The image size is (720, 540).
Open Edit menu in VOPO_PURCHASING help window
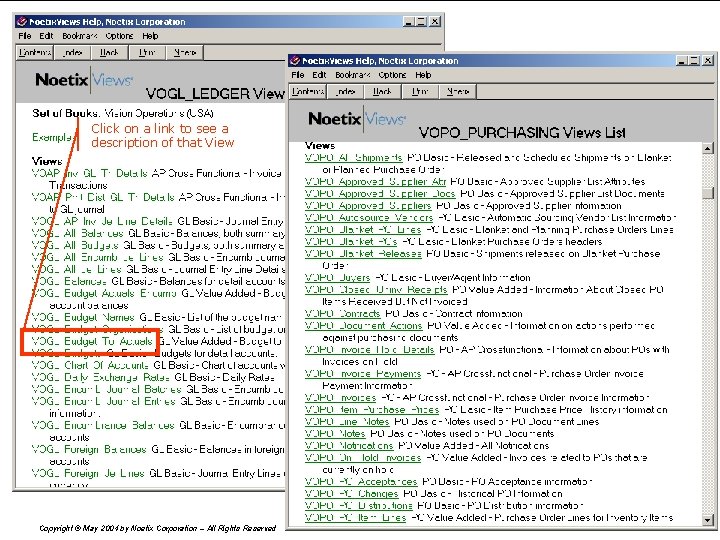click(319, 75)
